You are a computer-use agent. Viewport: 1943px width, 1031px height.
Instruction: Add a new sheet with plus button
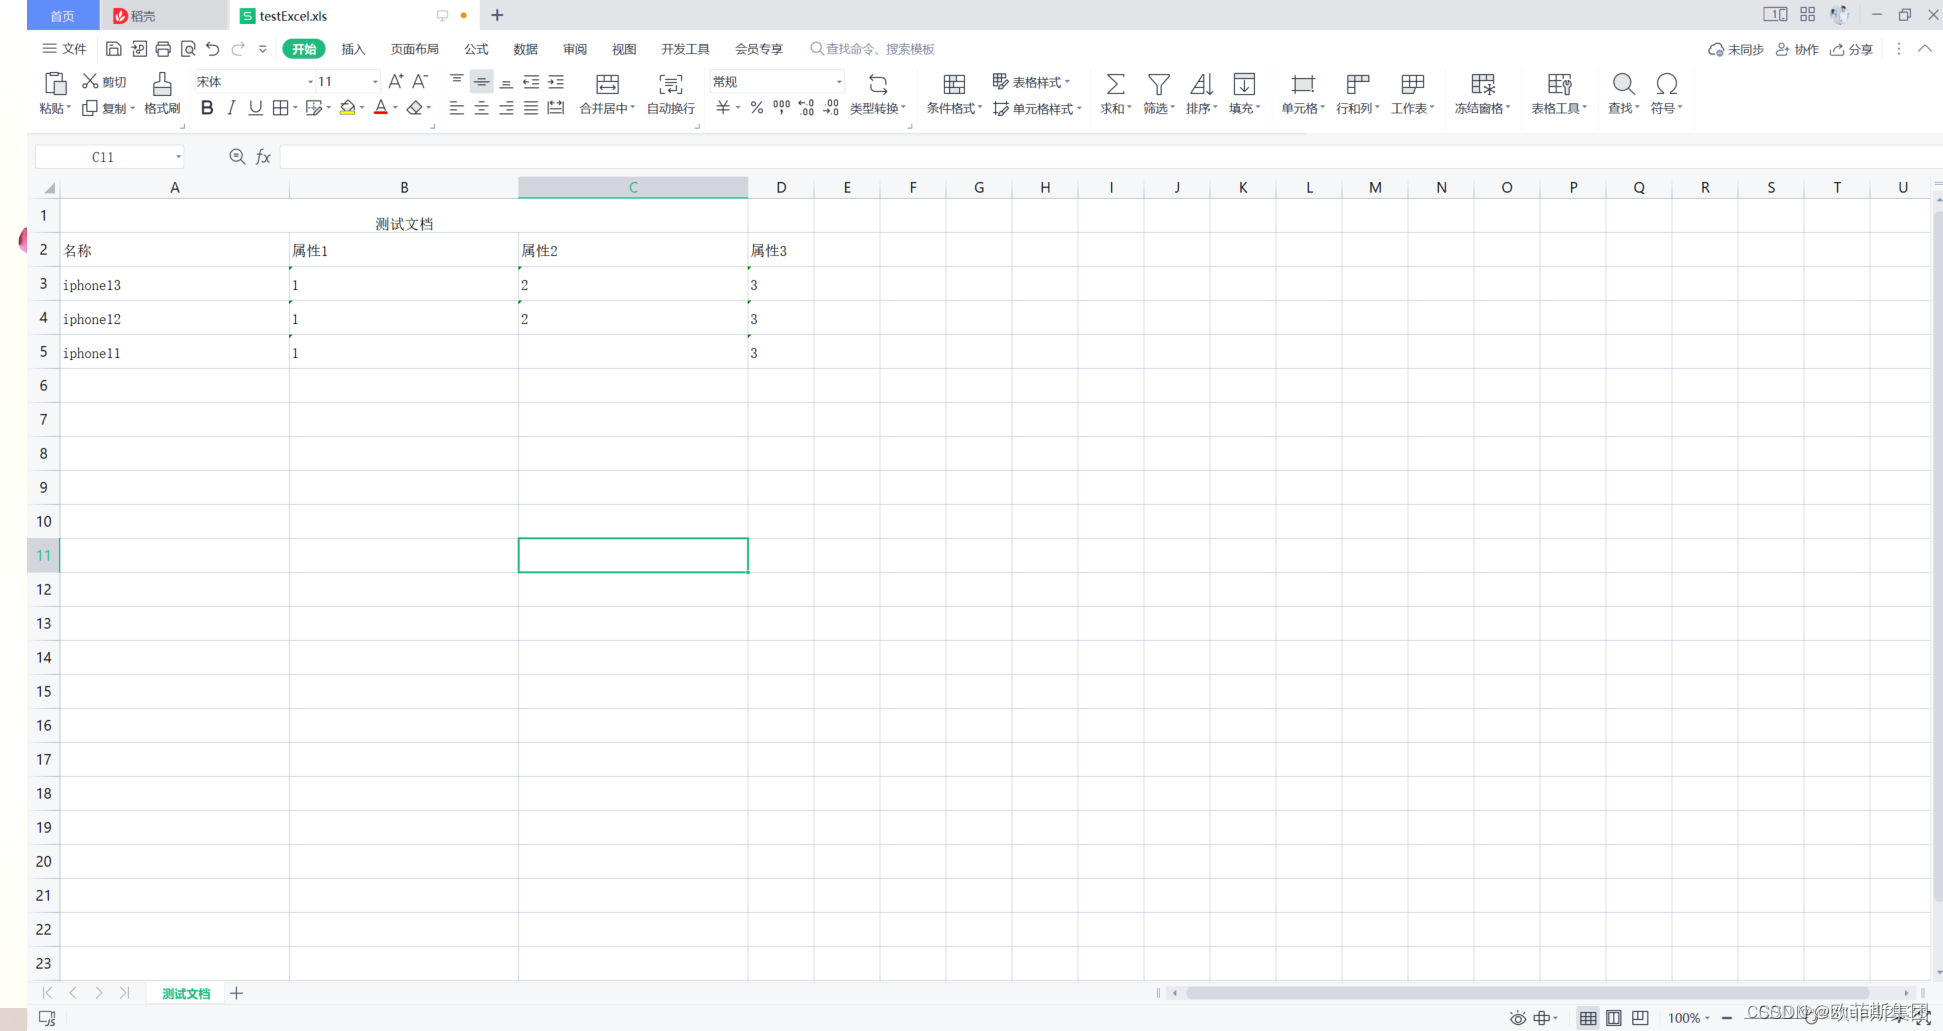[236, 993]
